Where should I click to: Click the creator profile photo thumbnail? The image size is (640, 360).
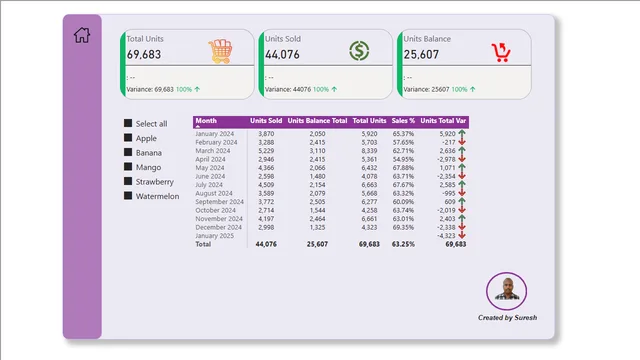507,291
